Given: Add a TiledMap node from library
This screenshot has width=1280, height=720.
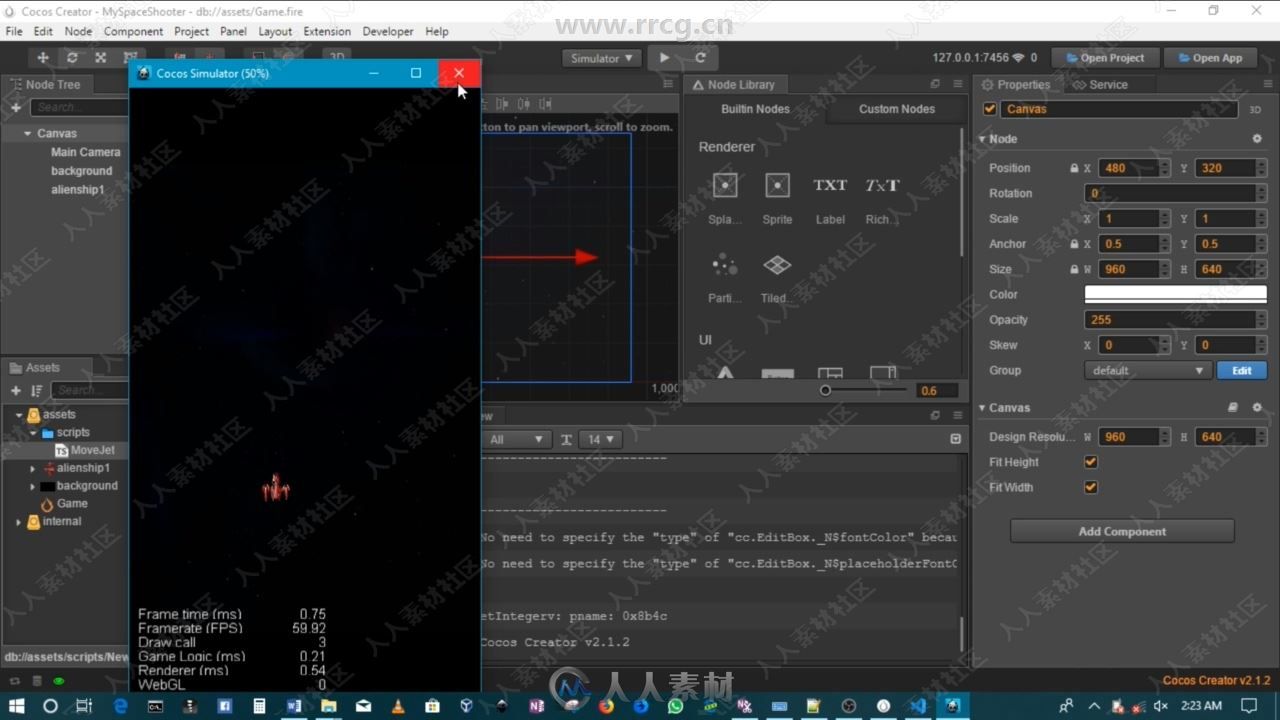Looking at the screenshot, I should (x=777, y=277).
